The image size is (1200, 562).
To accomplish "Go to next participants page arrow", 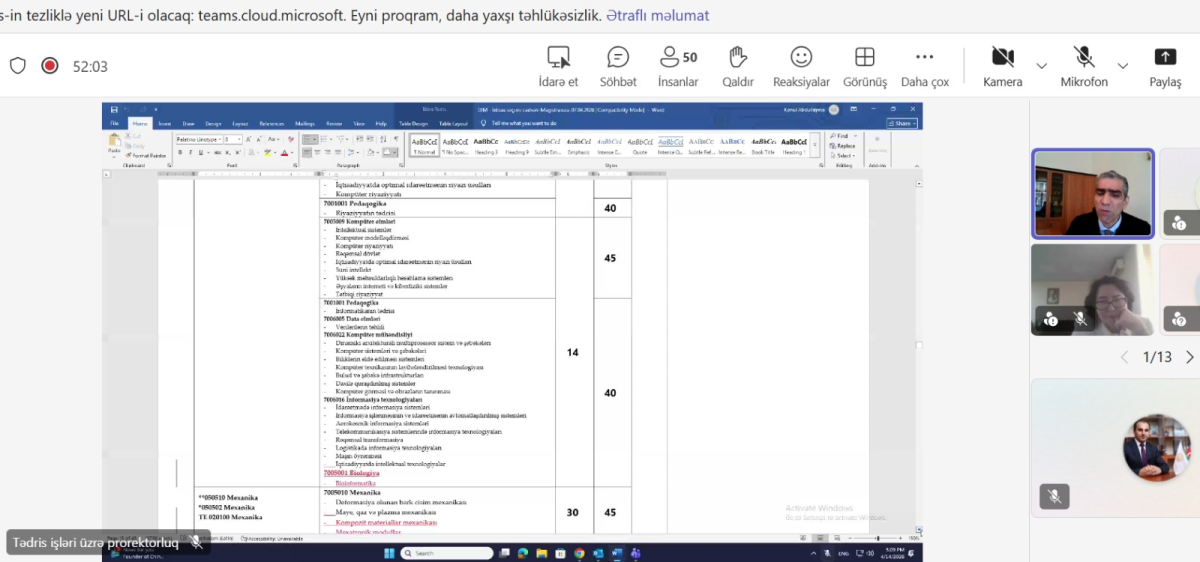I will [1189, 357].
